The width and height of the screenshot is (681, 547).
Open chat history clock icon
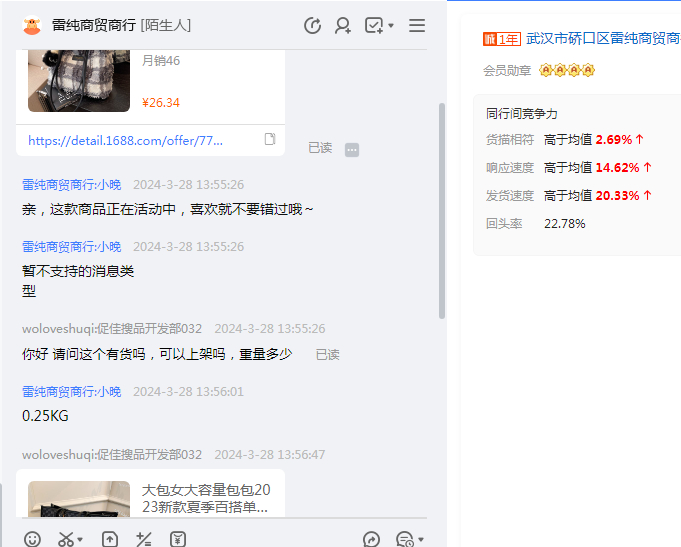click(312, 26)
